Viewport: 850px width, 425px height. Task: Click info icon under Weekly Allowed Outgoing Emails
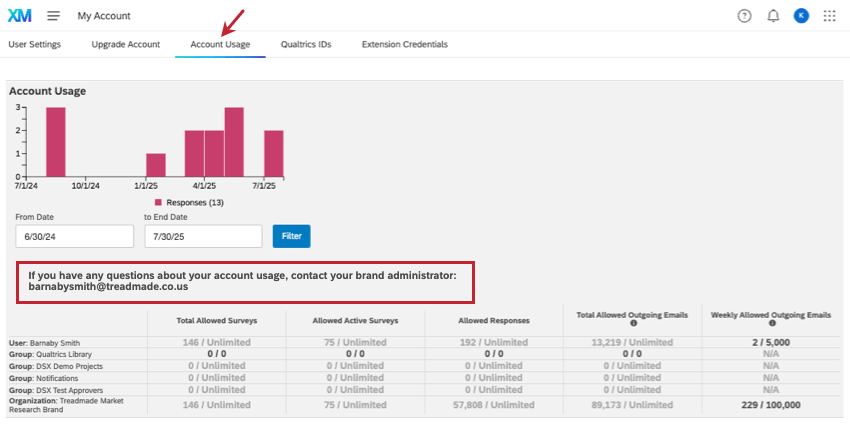click(772, 323)
